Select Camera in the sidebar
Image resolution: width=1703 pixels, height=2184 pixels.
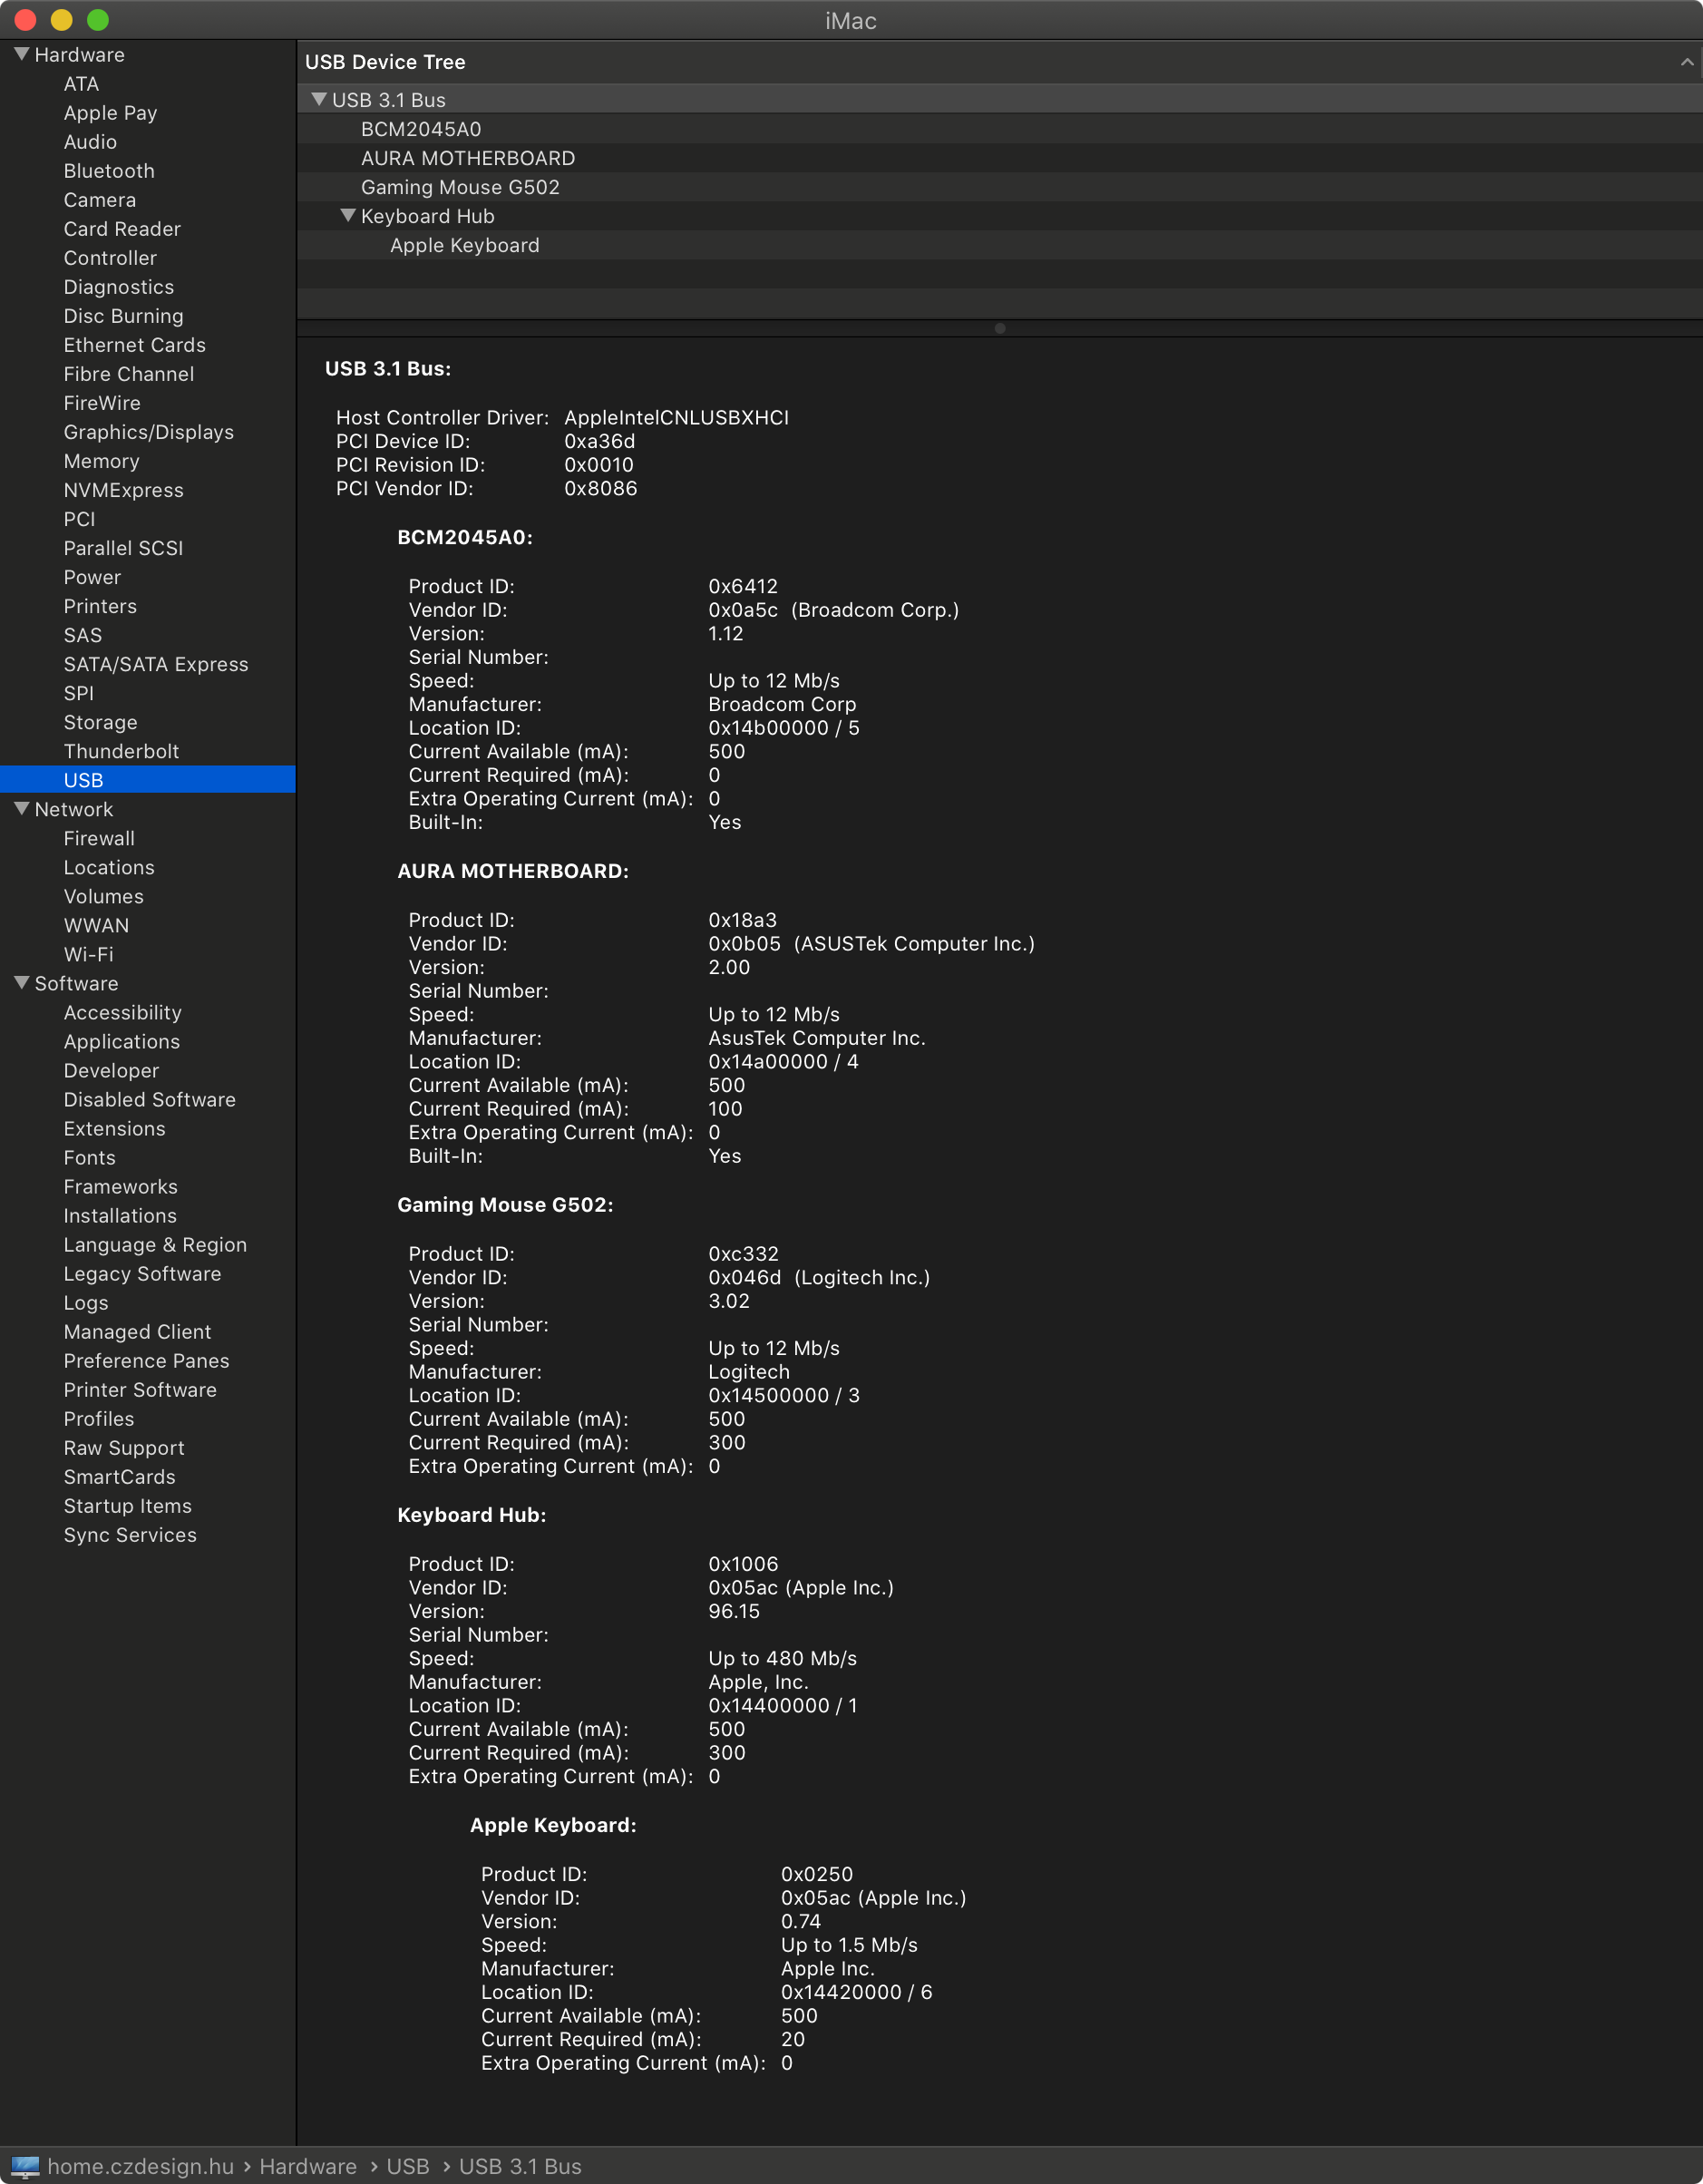tap(100, 200)
